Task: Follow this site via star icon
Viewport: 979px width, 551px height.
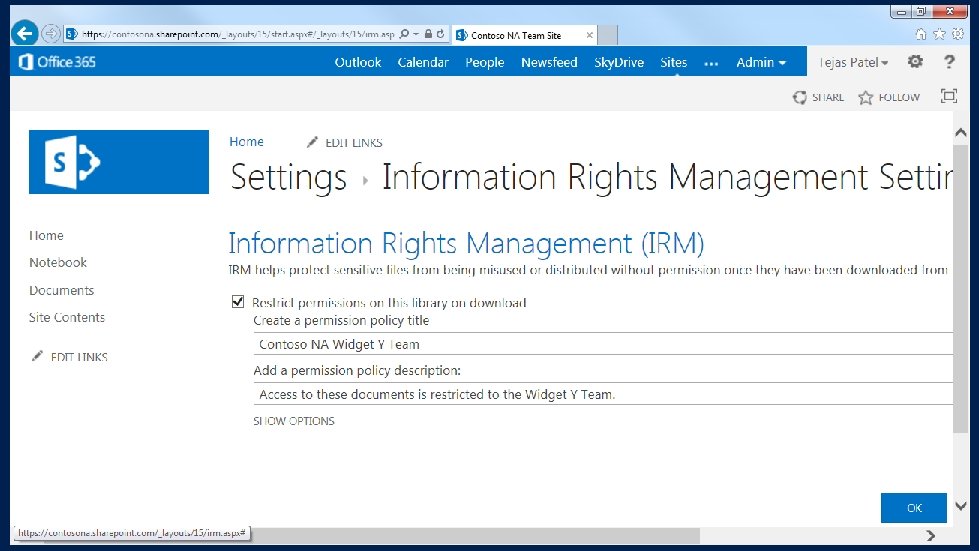Action: click(x=865, y=97)
